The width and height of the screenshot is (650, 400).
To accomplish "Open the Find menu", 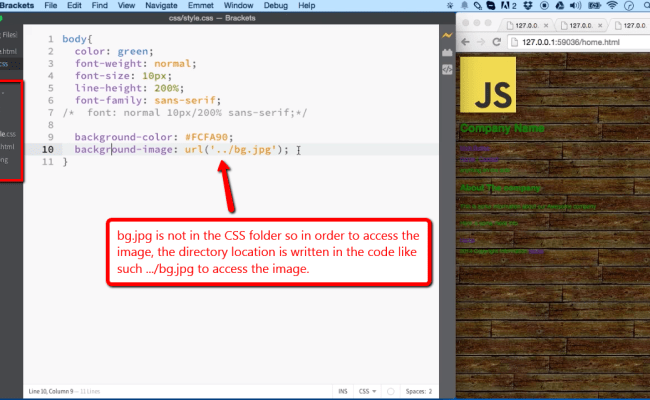I will (x=99, y=5).
